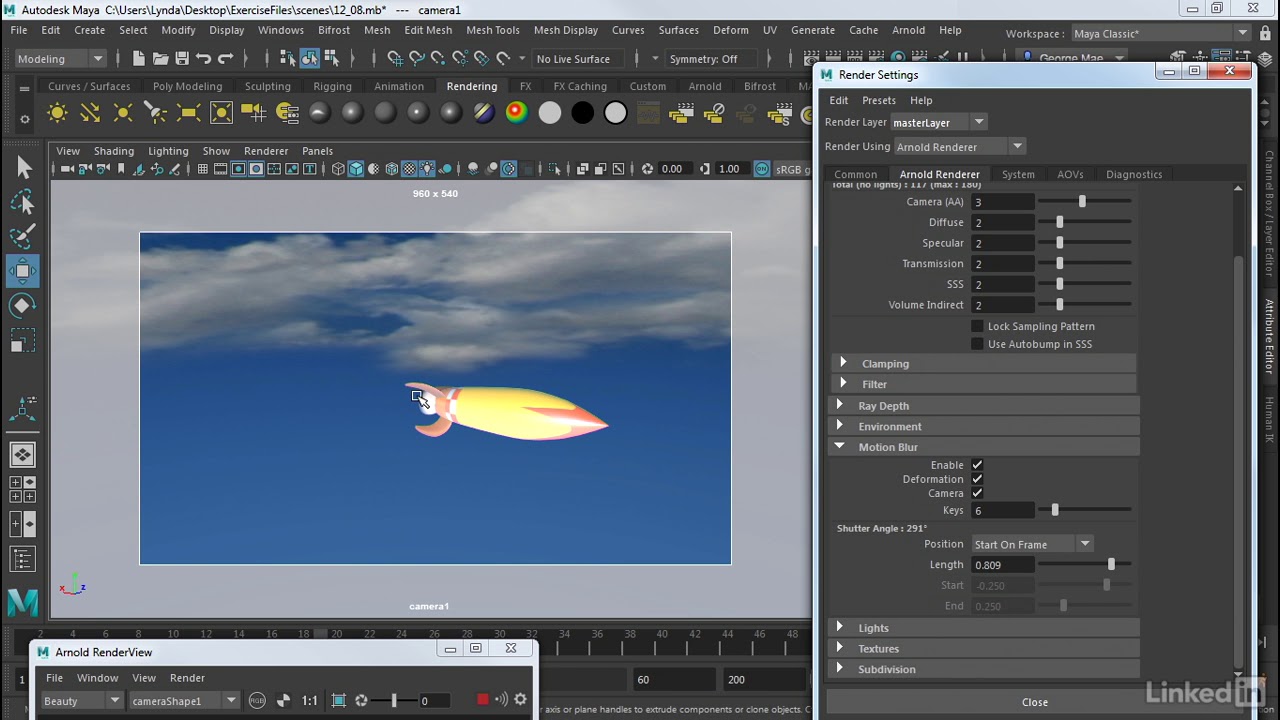The height and width of the screenshot is (720, 1280).
Task: Open the motion blur Position dropdown
Action: click(x=1033, y=544)
